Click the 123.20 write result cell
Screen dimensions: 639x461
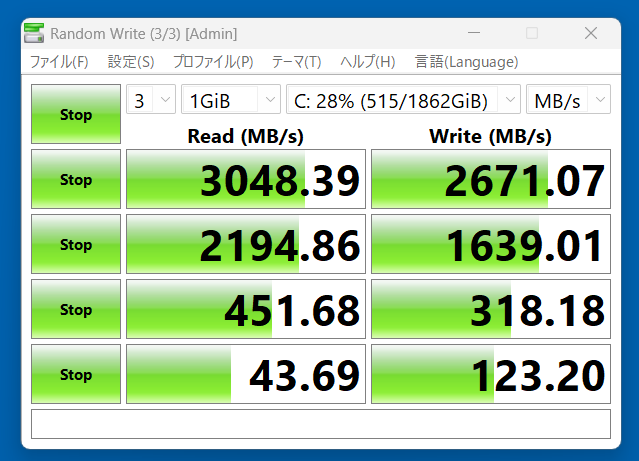click(x=490, y=375)
